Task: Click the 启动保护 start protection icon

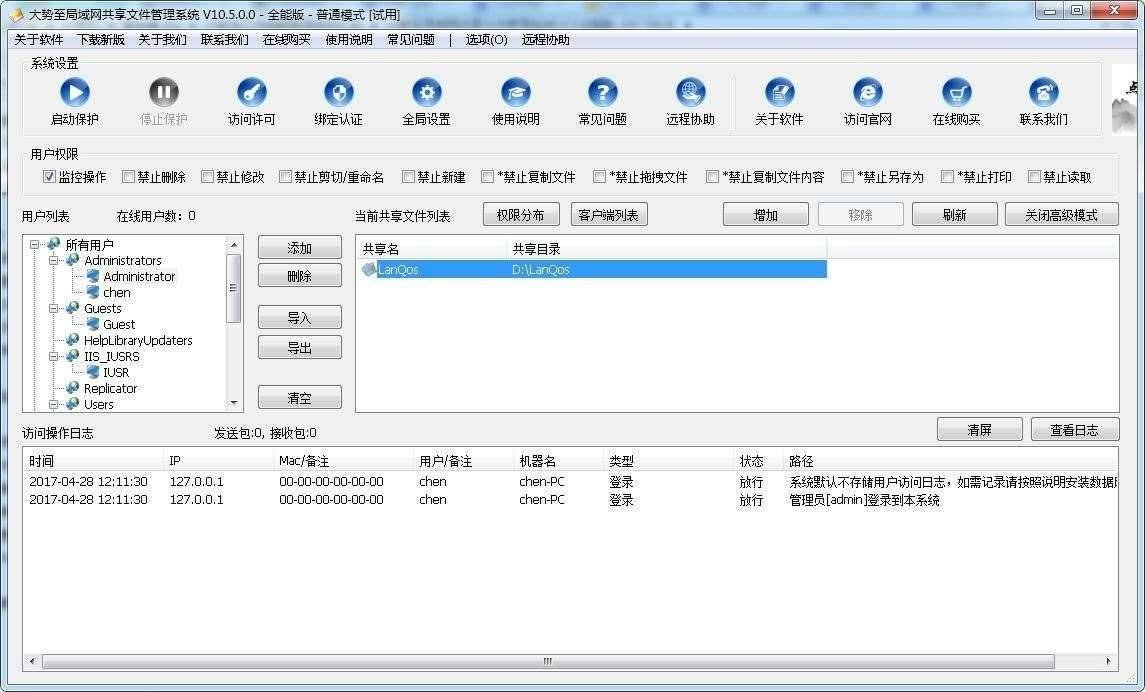Action: 74,93
